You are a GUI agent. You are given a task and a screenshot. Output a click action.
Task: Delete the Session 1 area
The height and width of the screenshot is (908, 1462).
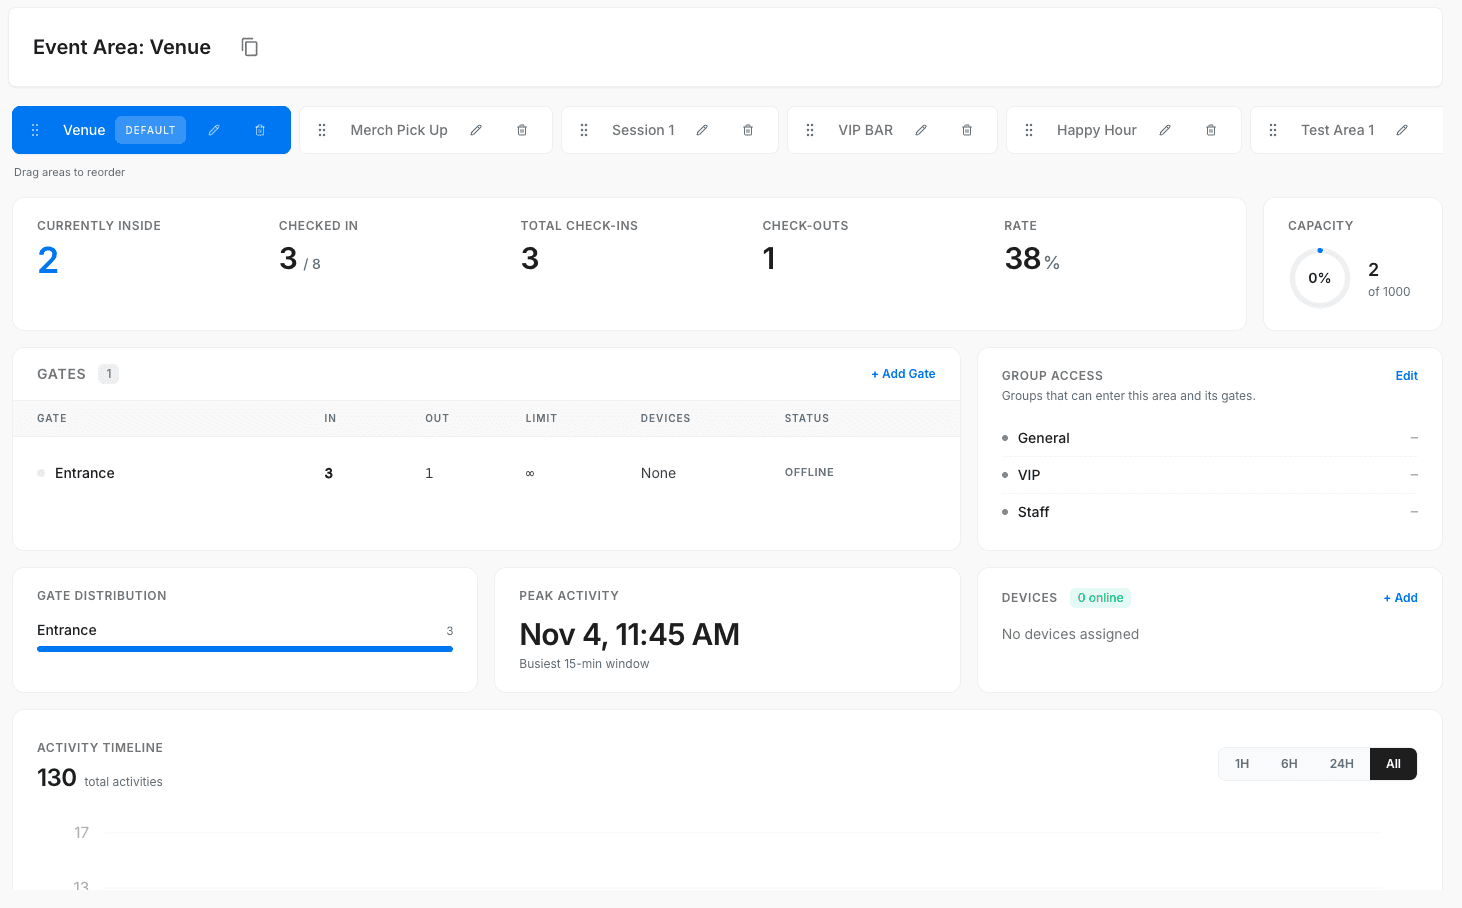click(x=747, y=129)
